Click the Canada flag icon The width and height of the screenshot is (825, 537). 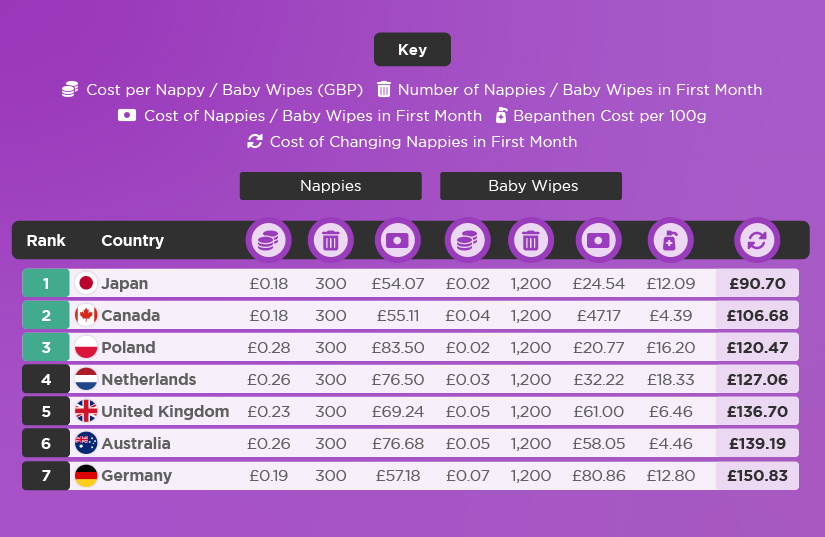(x=86, y=315)
